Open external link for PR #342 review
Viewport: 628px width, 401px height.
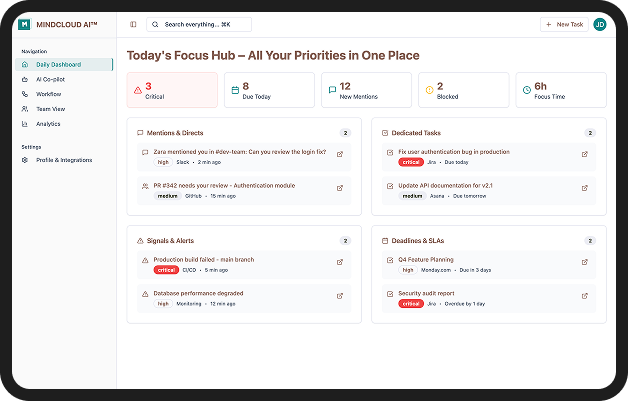click(340, 188)
